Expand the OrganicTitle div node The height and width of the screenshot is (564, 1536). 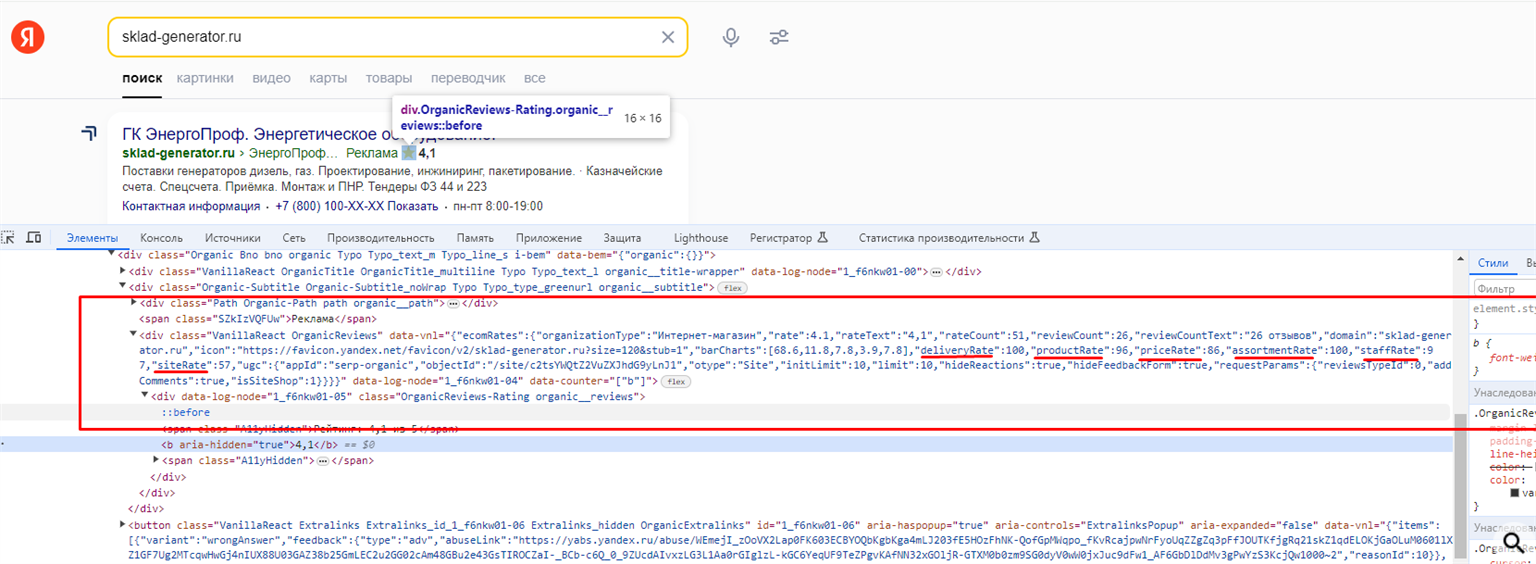click(x=123, y=271)
